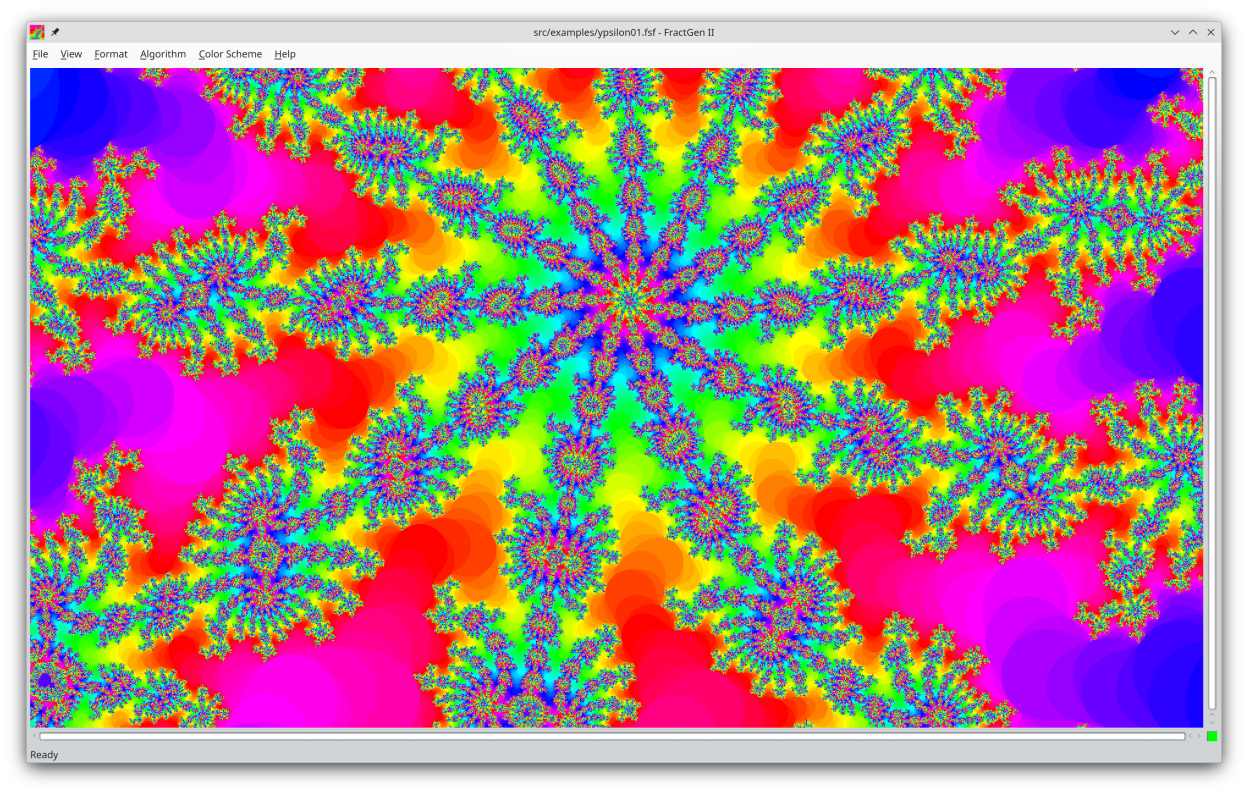Click the green status indicator square

pyautogui.click(x=1212, y=736)
